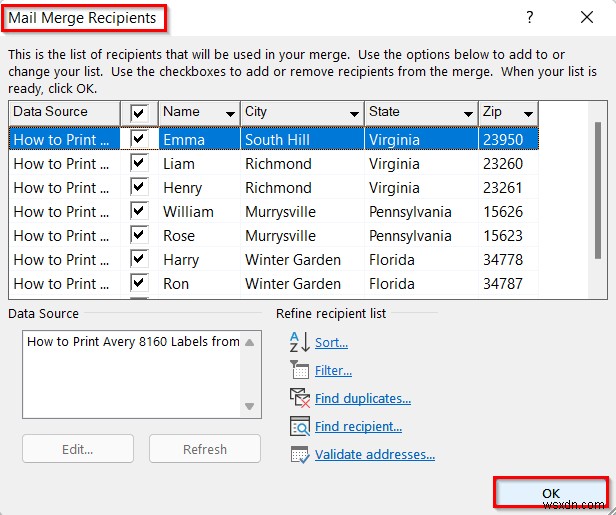
Task: Select the name cell Harry
Action: pyautogui.click(x=200, y=259)
